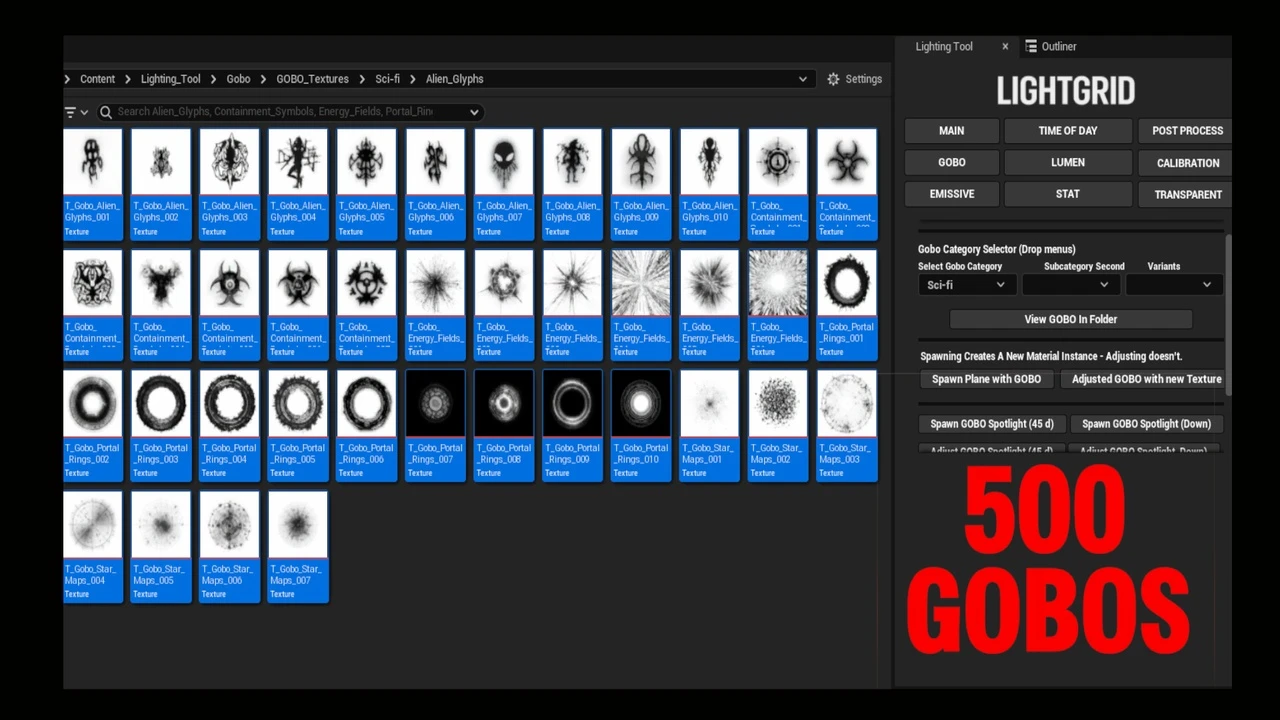Image resolution: width=1280 pixels, height=720 pixels.
Task: Switch to the TIME OF DAY section
Action: pyautogui.click(x=1067, y=131)
